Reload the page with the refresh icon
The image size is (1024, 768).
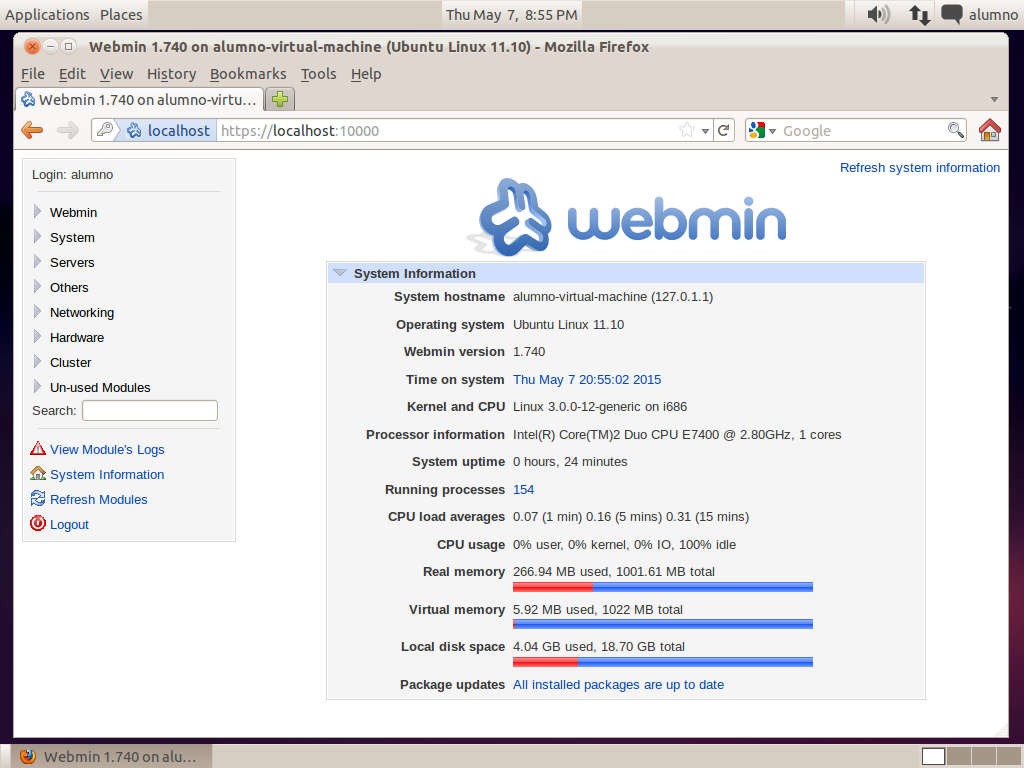coord(724,131)
